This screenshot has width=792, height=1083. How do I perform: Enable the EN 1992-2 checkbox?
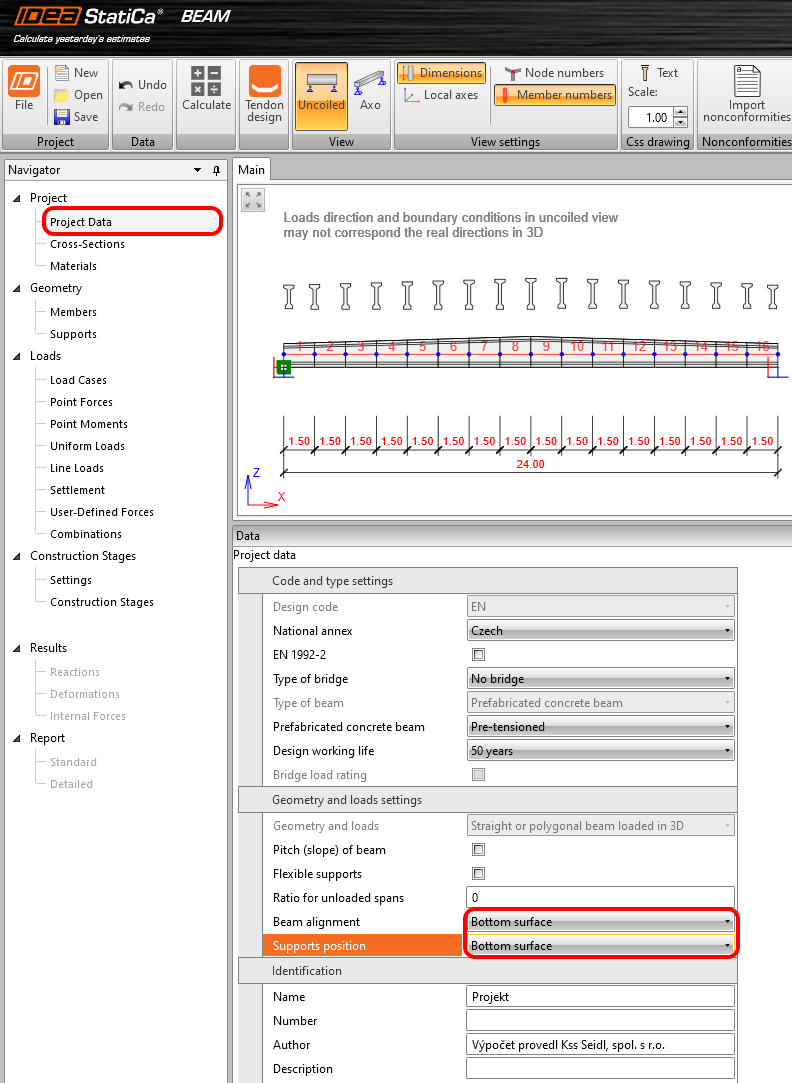tap(479, 655)
